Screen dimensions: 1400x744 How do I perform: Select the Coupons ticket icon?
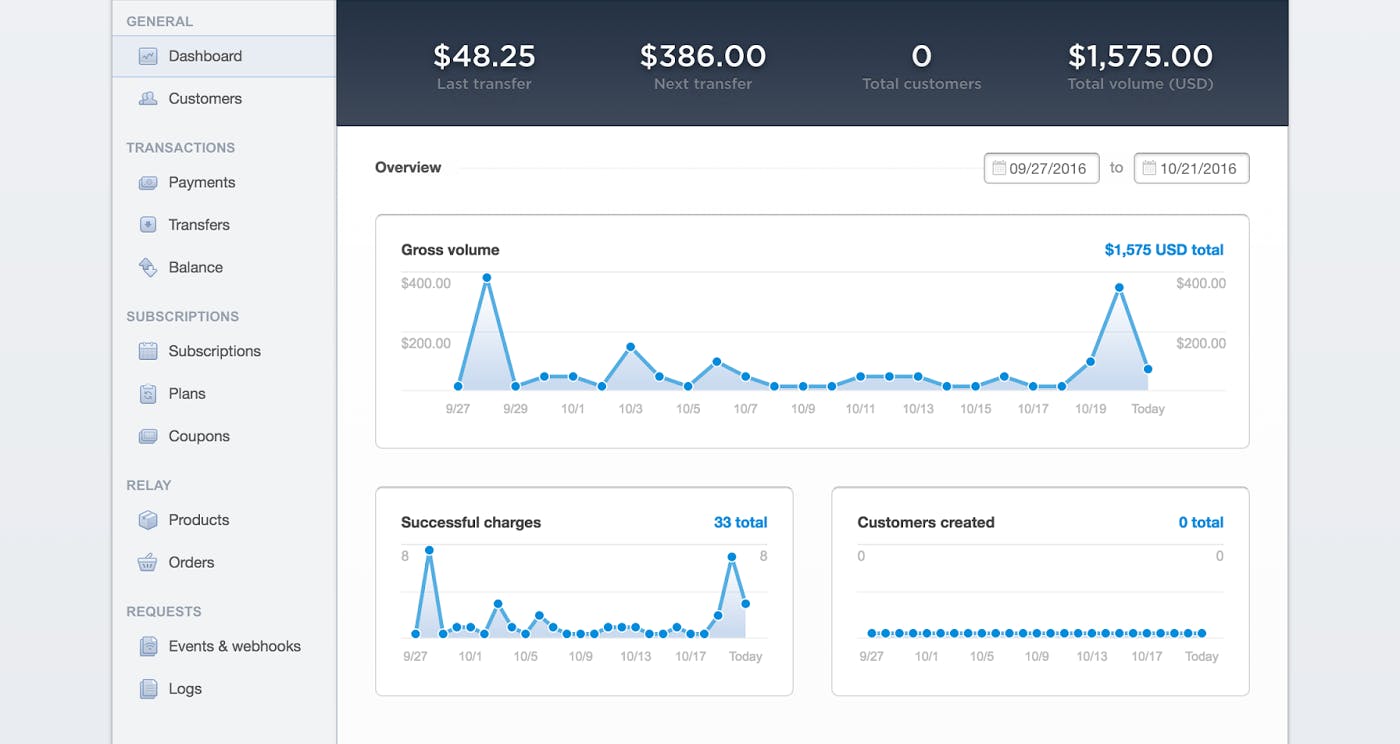pos(147,435)
